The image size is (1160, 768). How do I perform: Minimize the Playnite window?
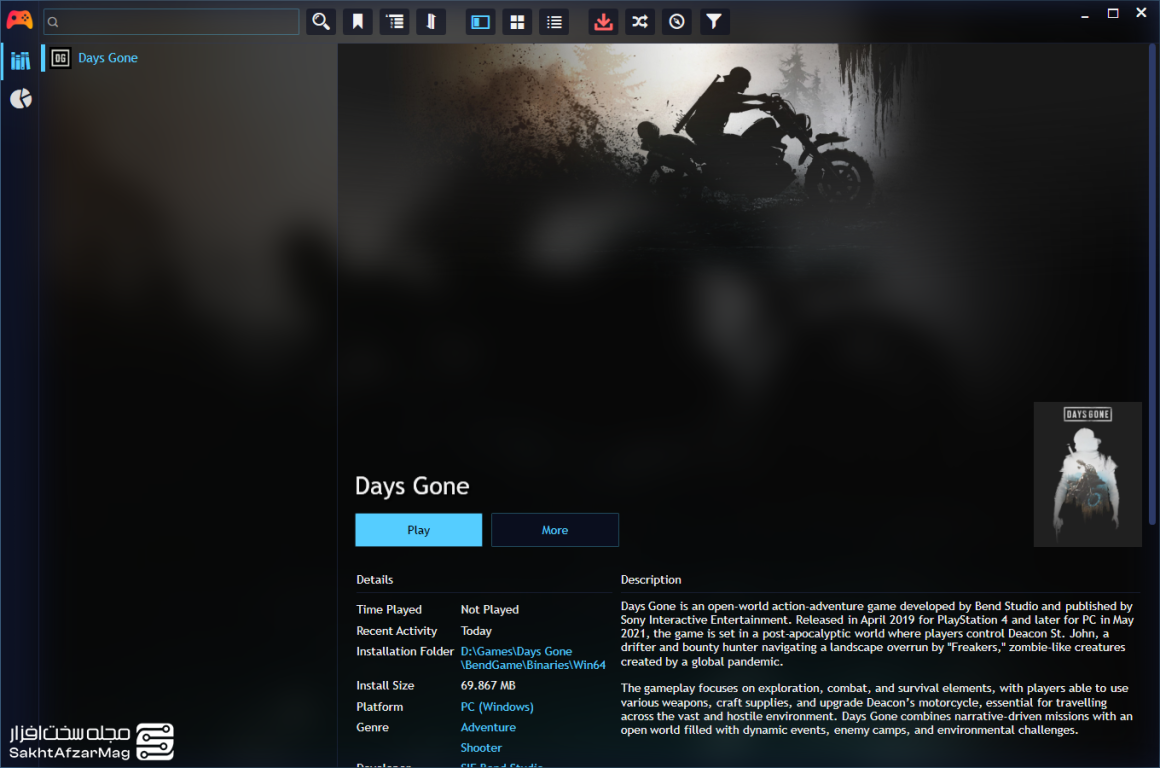click(x=1085, y=14)
